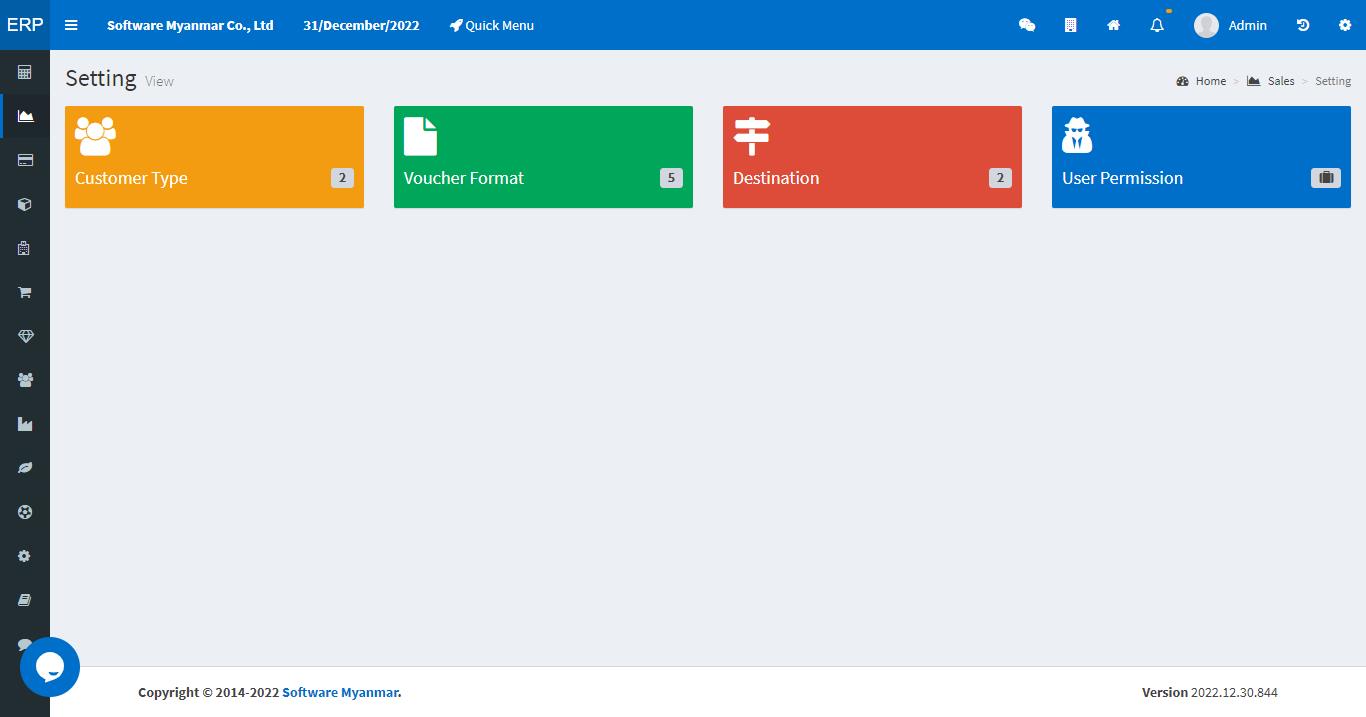Toggle the hamburger sidebar menu

tap(71, 25)
